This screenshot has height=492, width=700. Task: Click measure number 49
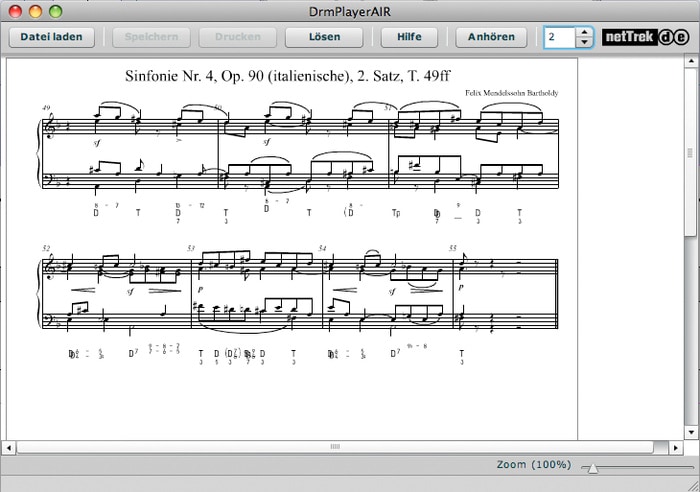click(x=46, y=108)
